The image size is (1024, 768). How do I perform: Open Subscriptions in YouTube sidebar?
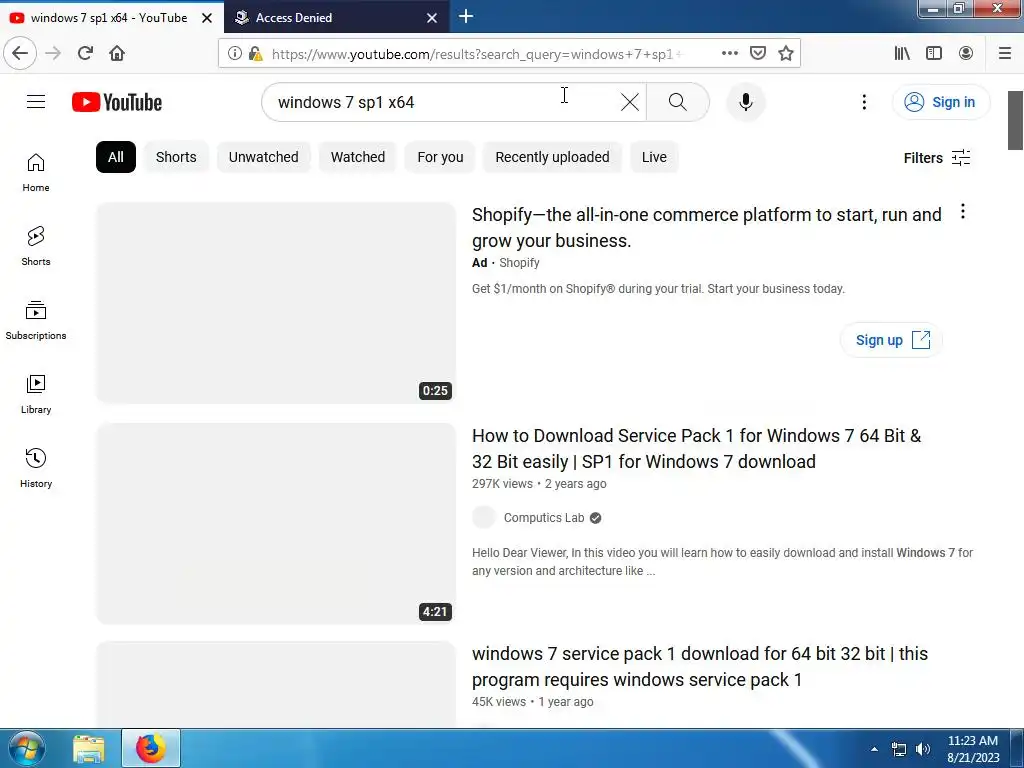coord(36,320)
